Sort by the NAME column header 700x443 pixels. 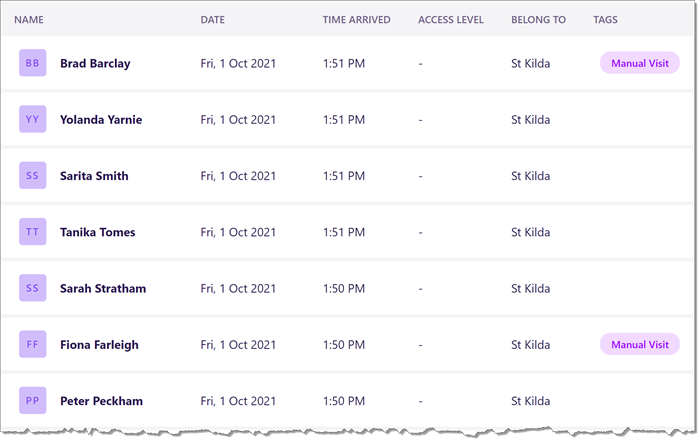click(29, 20)
